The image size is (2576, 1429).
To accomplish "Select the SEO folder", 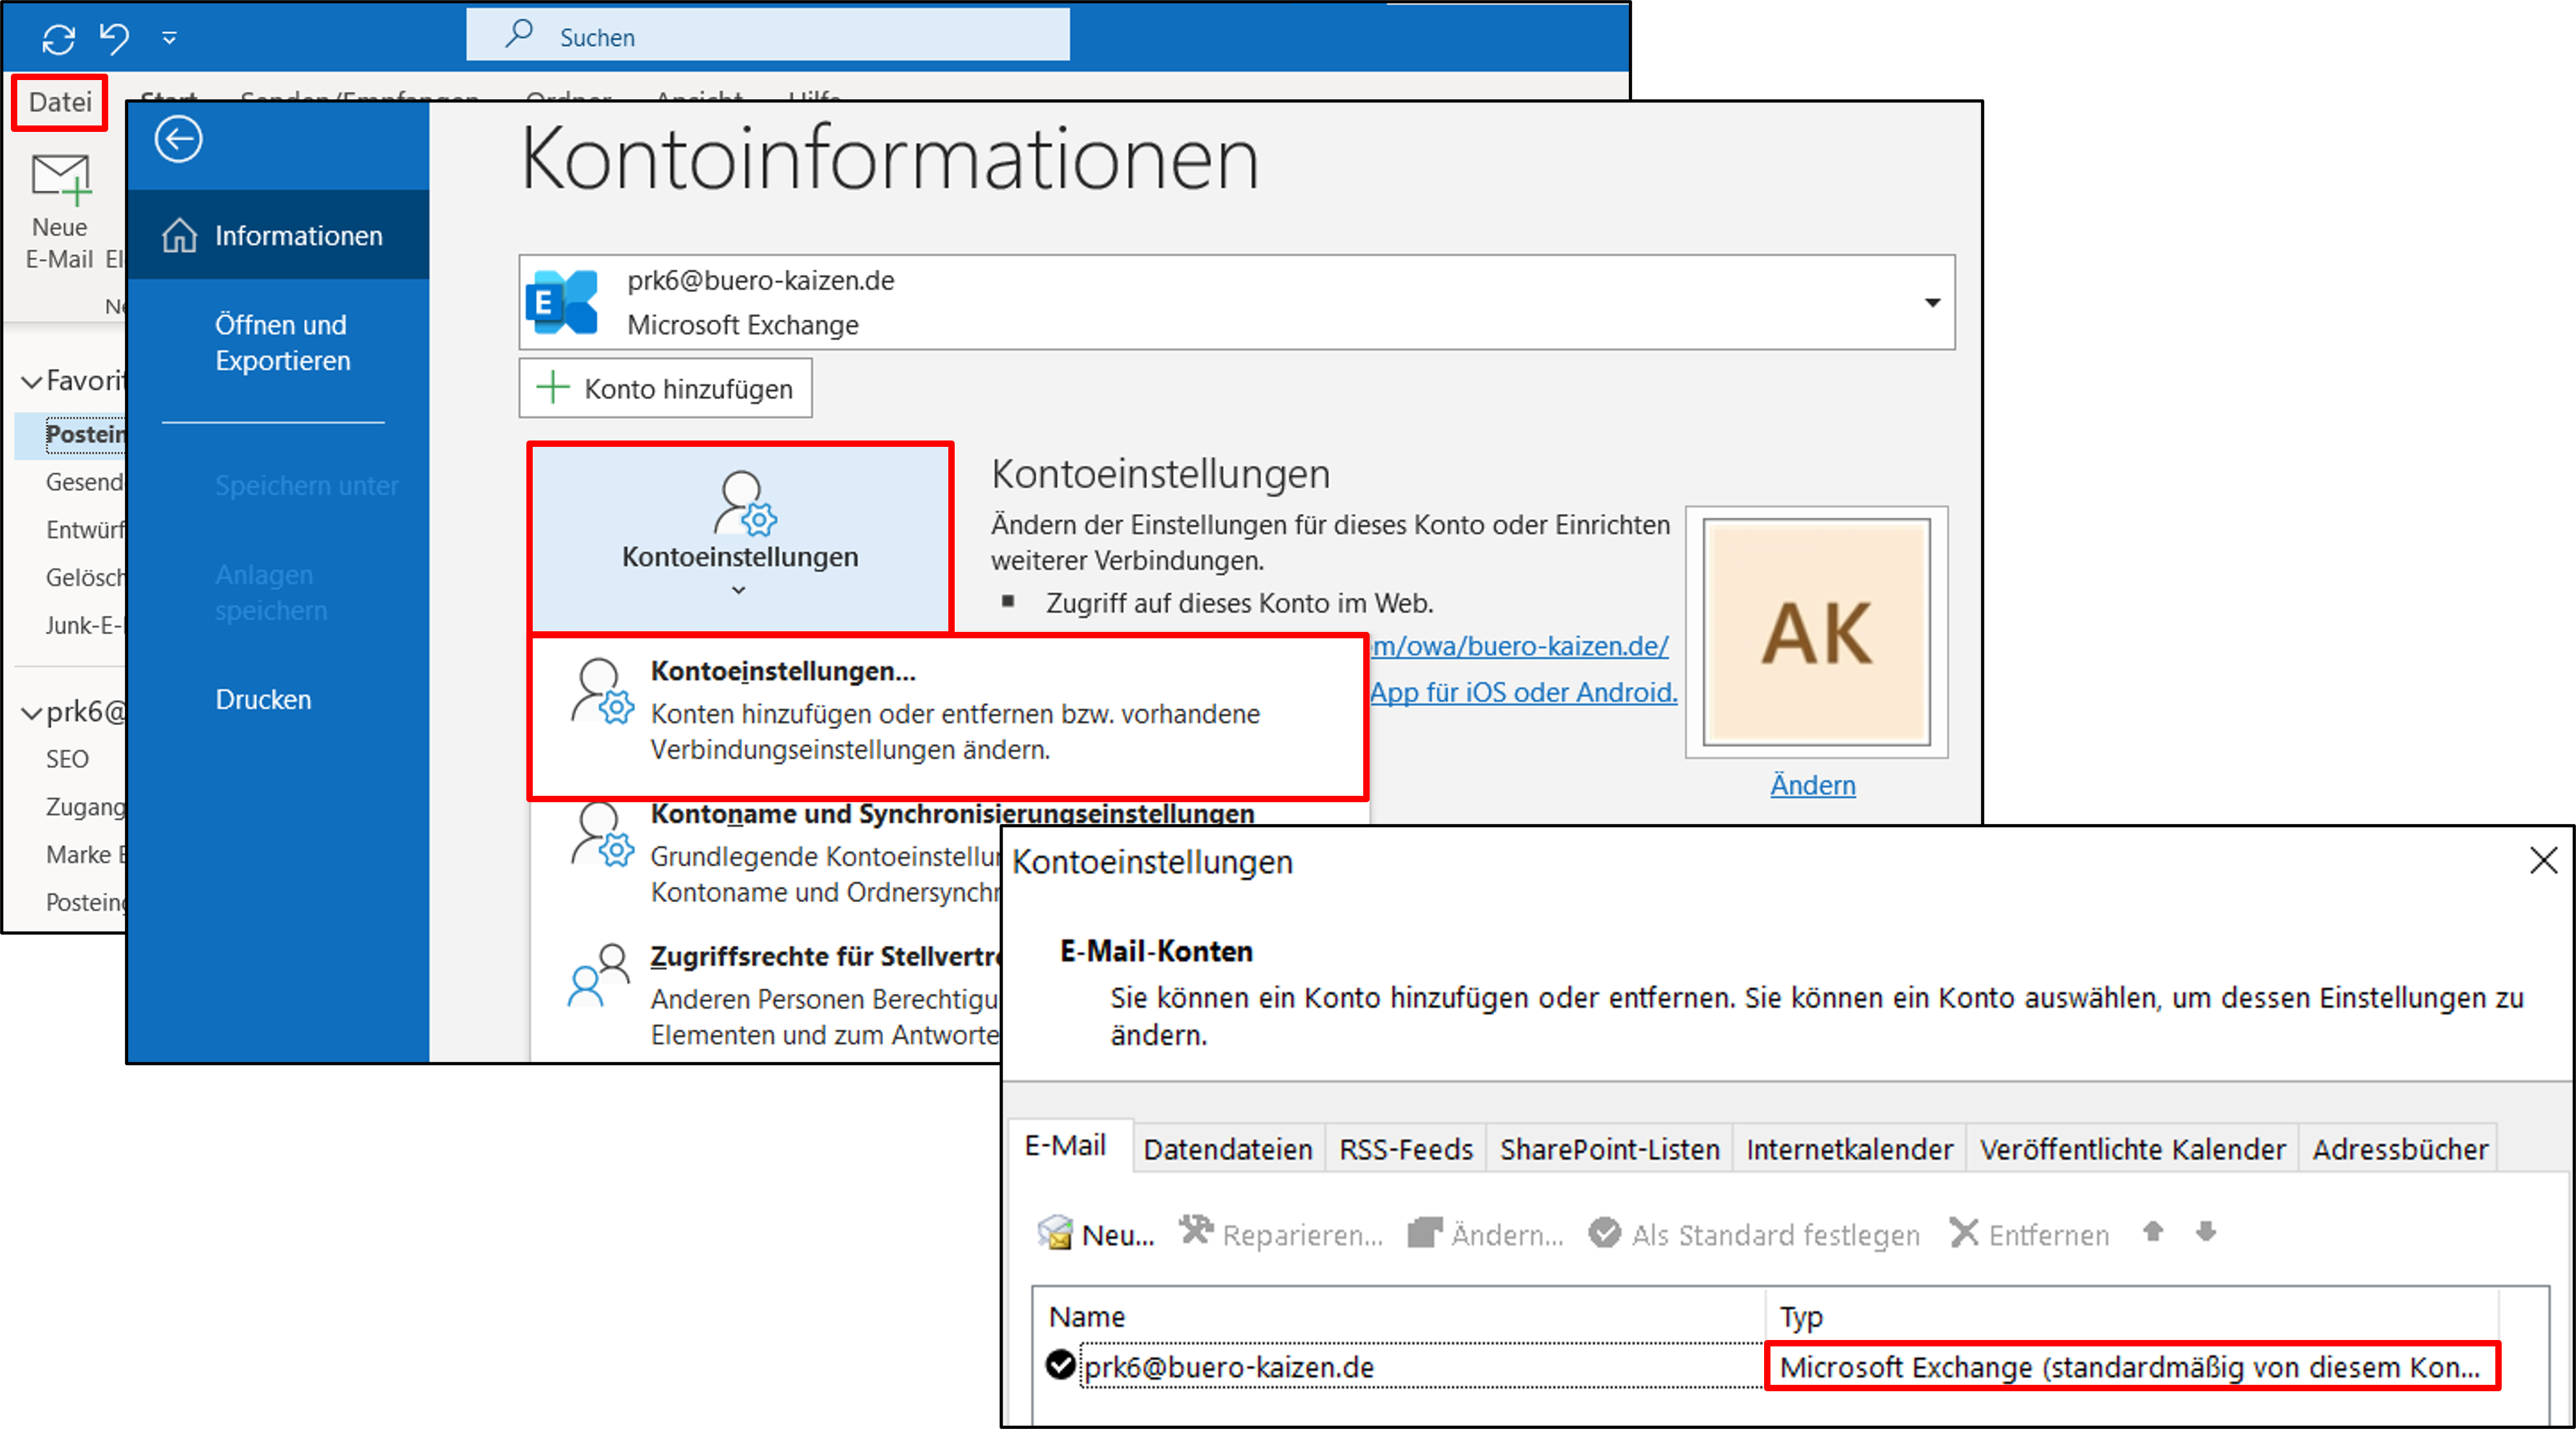I will click(x=67, y=759).
